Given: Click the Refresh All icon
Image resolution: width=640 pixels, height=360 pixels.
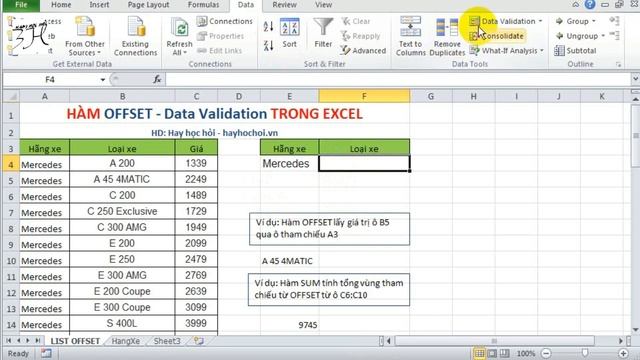Looking at the screenshot, I should pos(179,28).
